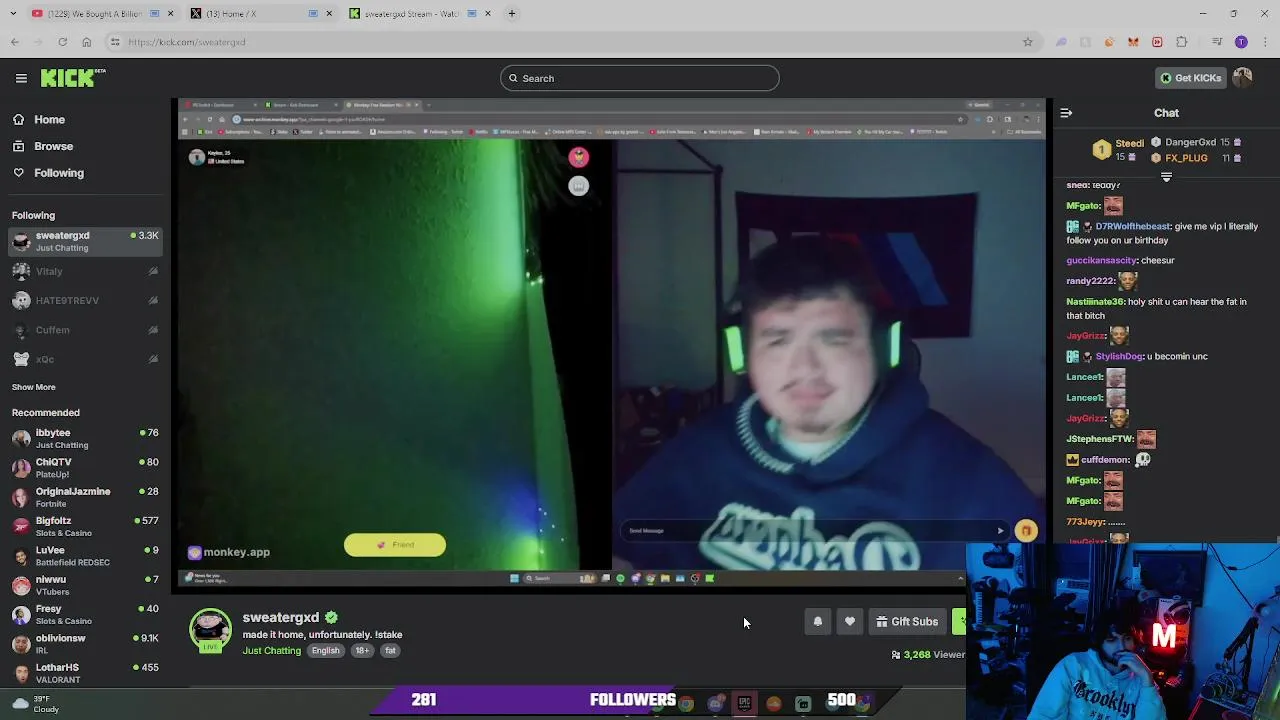
Task: Open the Kick hamburger menu
Action: 21,78
